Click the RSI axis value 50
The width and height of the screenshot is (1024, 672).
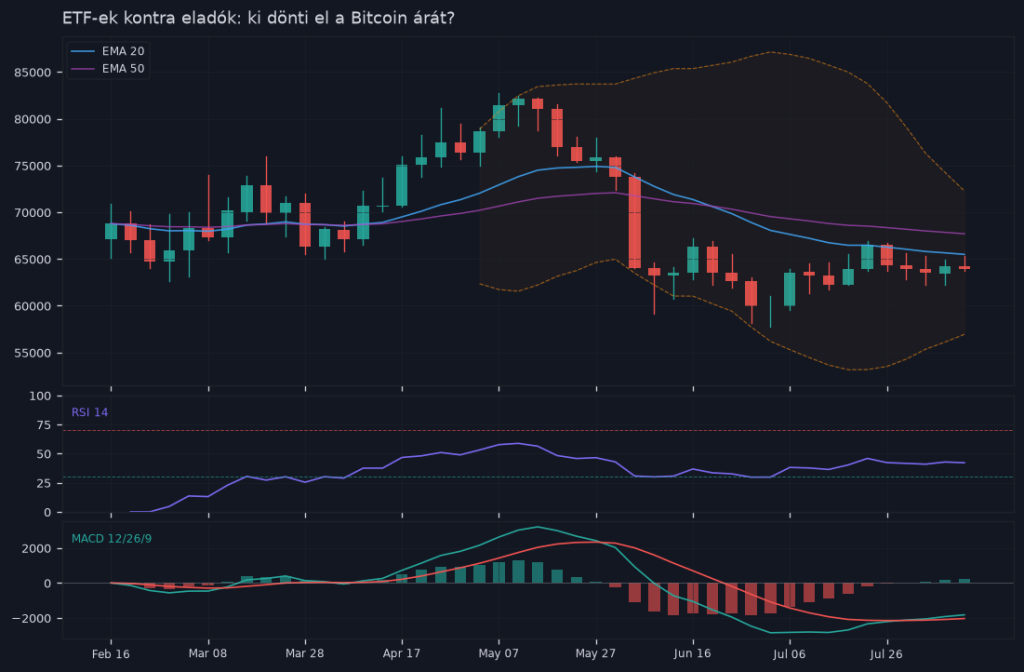[x=44, y=454]
